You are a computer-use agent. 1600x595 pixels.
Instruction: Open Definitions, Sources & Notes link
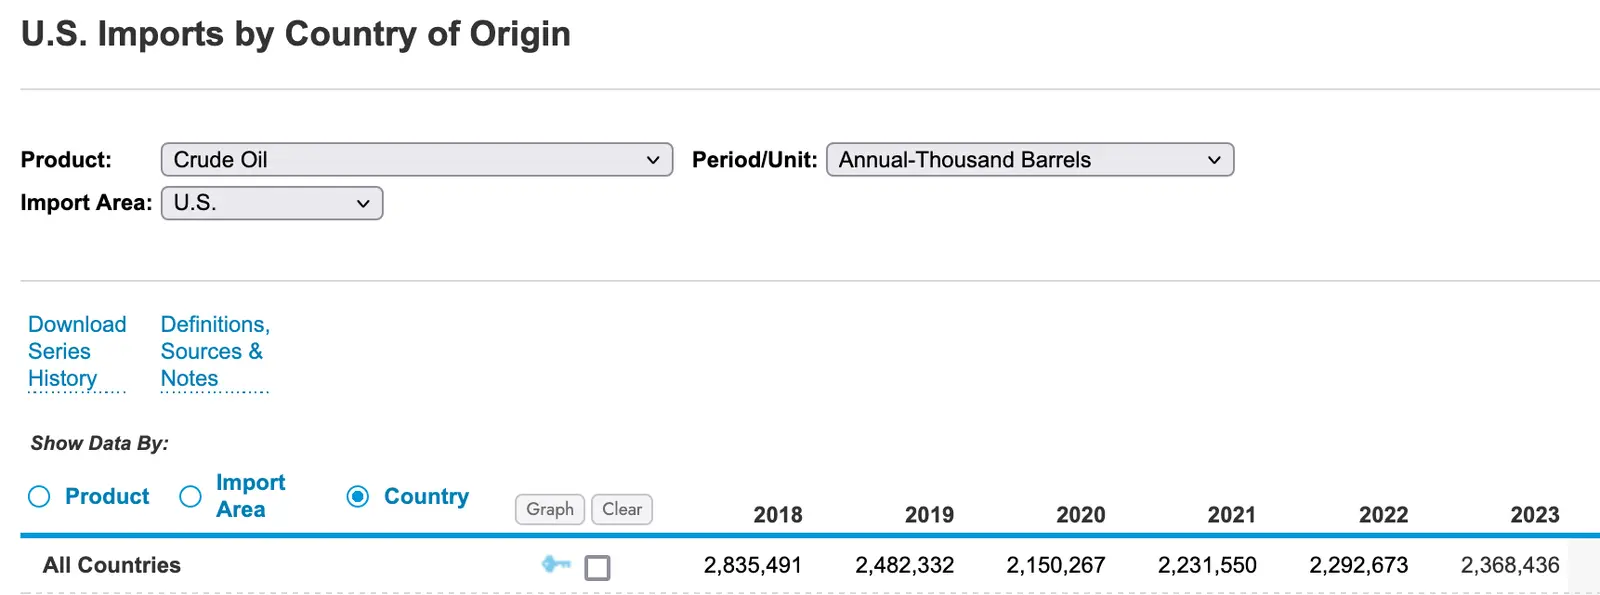214,352
